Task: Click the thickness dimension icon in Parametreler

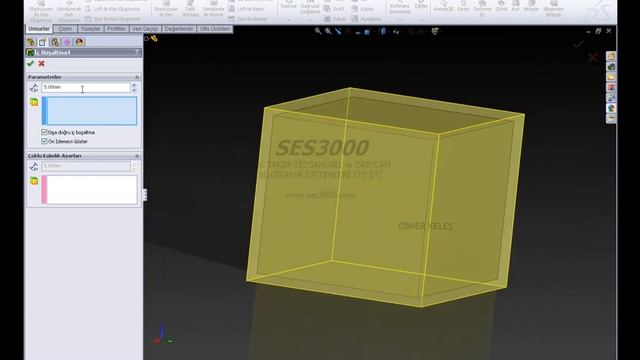Action: (x=34, y=88)
